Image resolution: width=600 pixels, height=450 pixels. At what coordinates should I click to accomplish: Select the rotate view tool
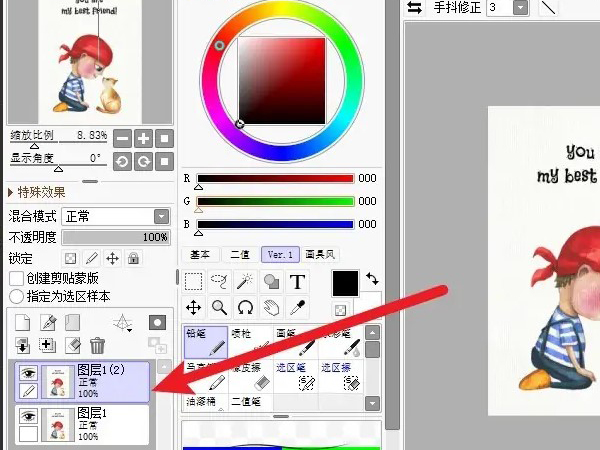click(x=245, y=308)
